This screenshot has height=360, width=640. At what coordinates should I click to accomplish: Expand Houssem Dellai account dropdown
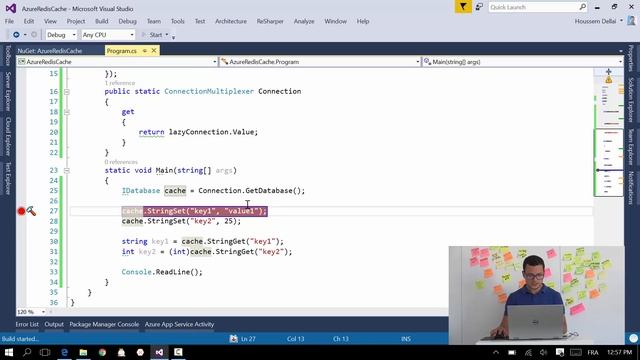pyautogui.click(x=621, y=21)
